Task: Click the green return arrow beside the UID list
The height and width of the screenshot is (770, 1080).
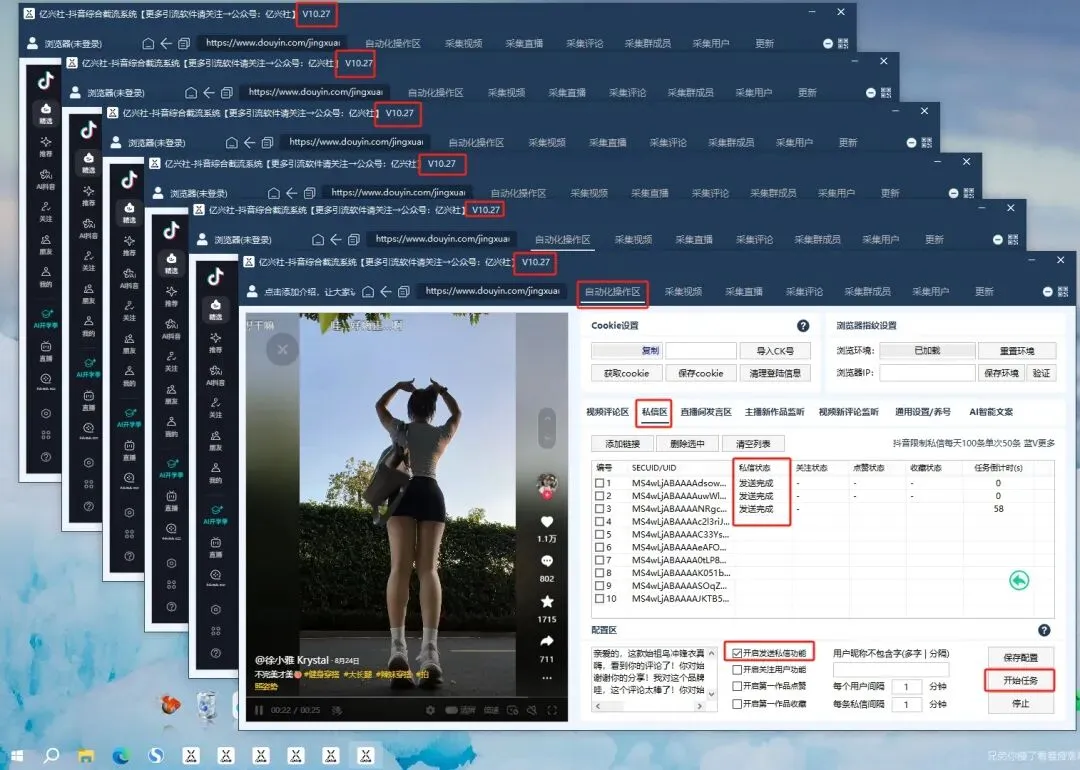Action: point(1019,581)
